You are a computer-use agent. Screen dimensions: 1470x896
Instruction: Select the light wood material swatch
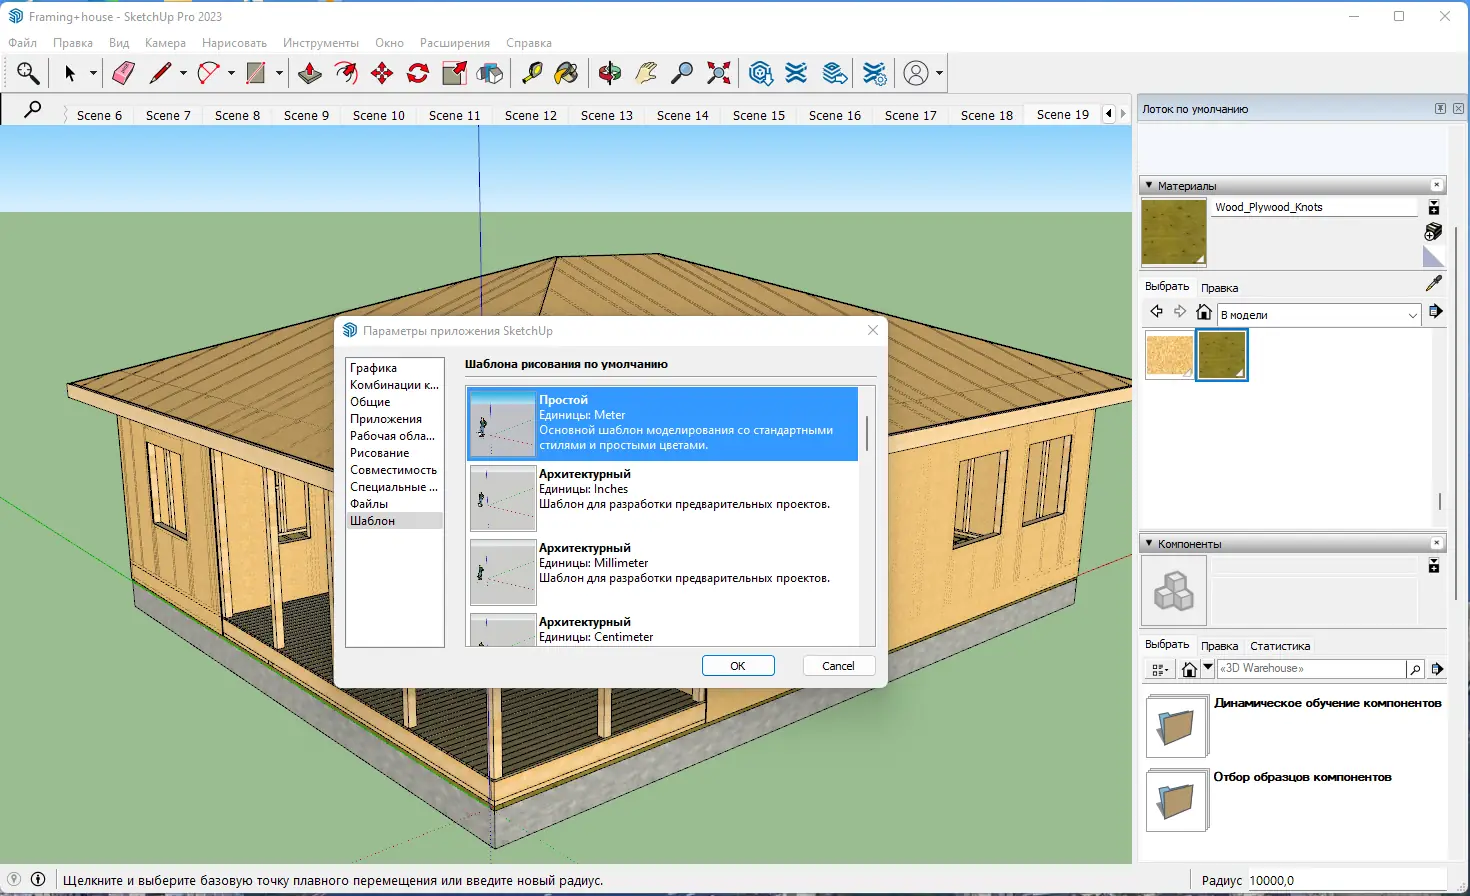pos(1169,355)
